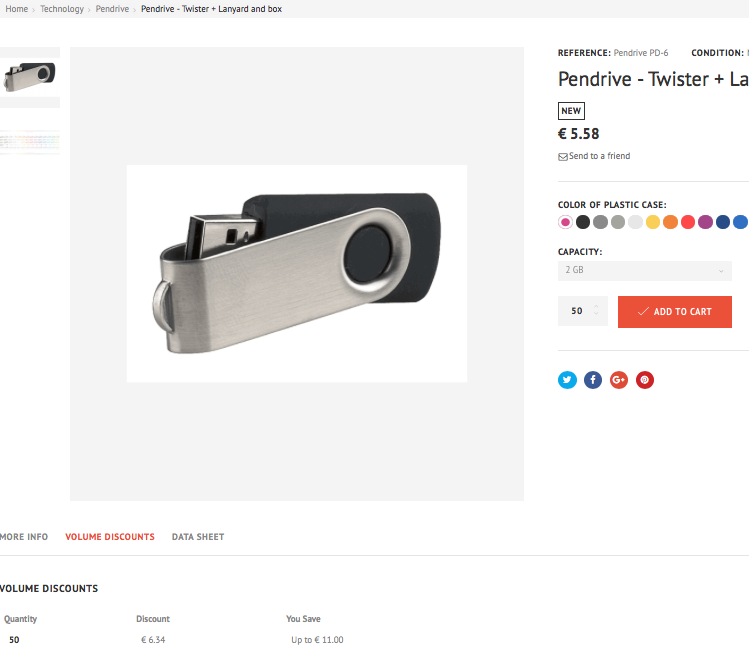Switch to the More Info tab
749x664 pixels.
[x=24, y=537]
